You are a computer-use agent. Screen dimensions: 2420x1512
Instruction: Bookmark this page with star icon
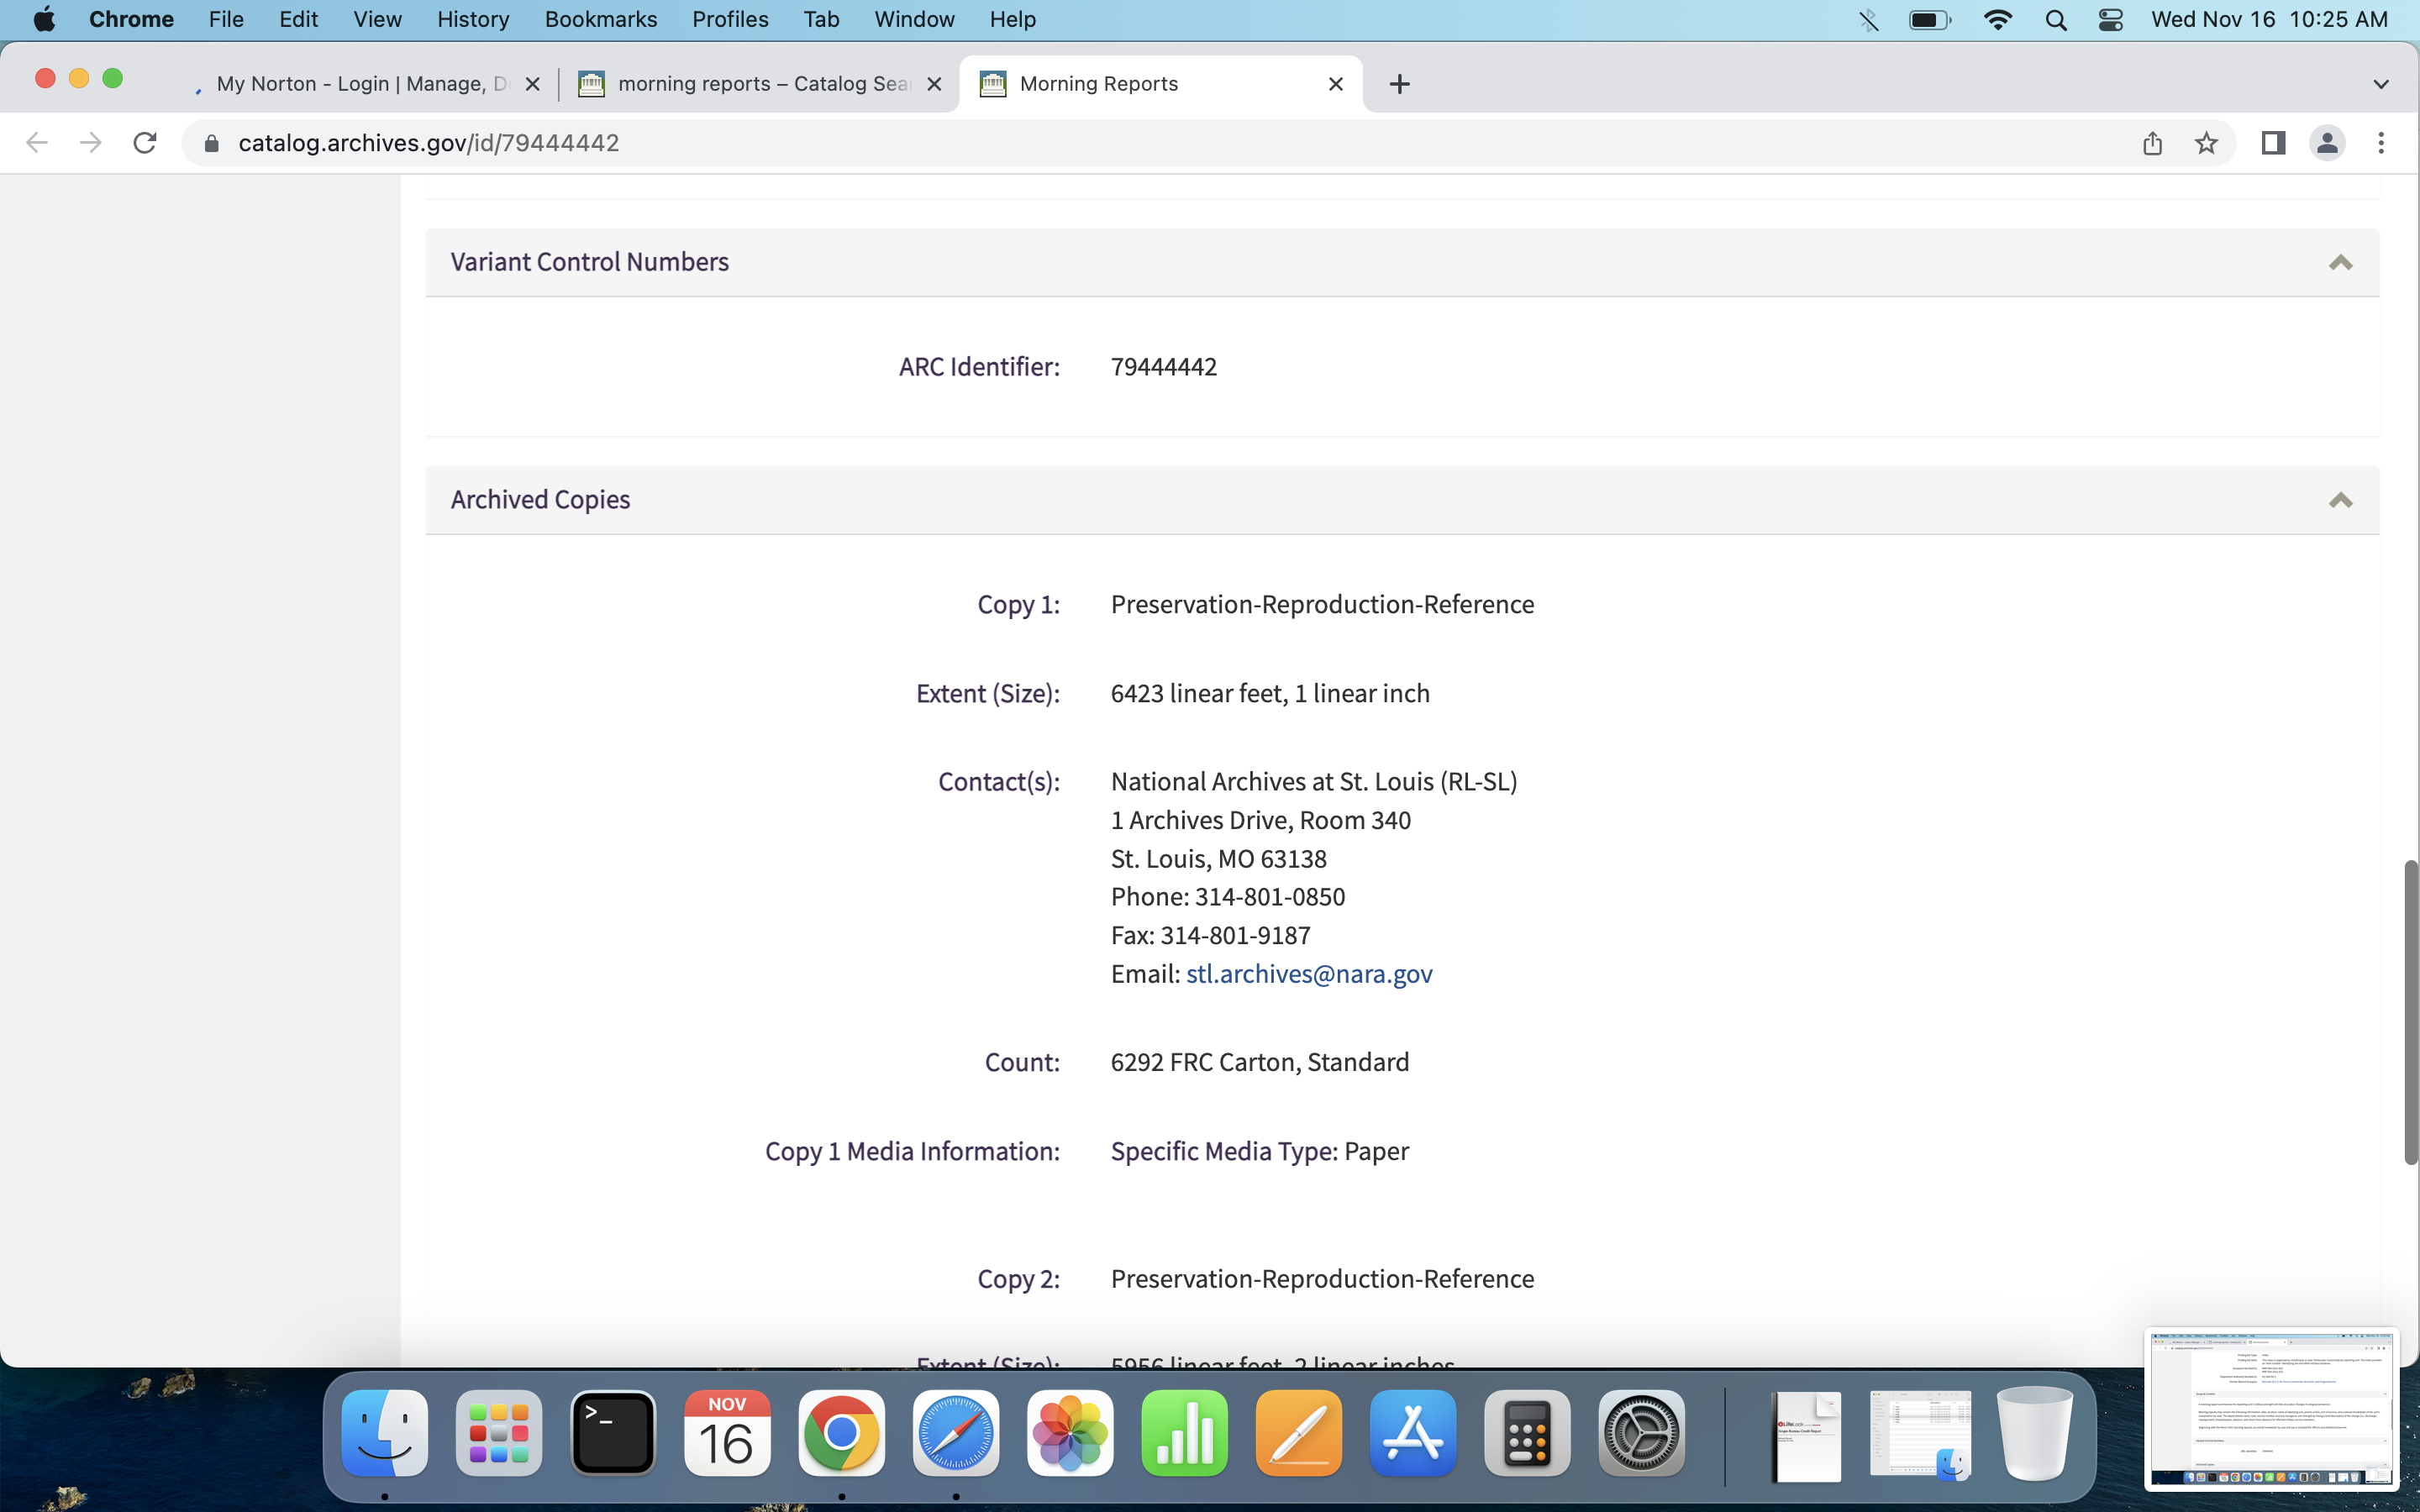(2206, 143)
